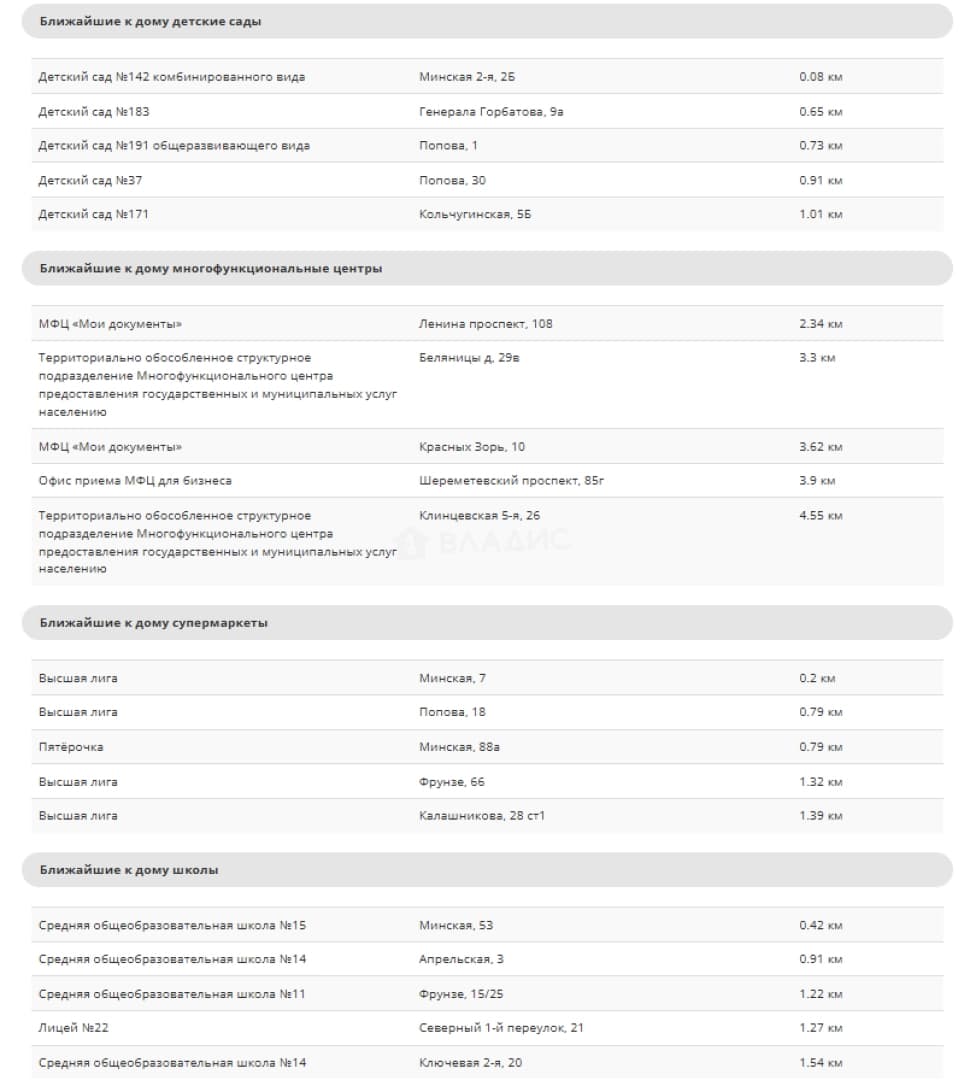The width and height of the screenshot is (964, 1080).
Task: Open 'Средняя общеобразовательная школа №15' entry
Action: pos(172,925)
